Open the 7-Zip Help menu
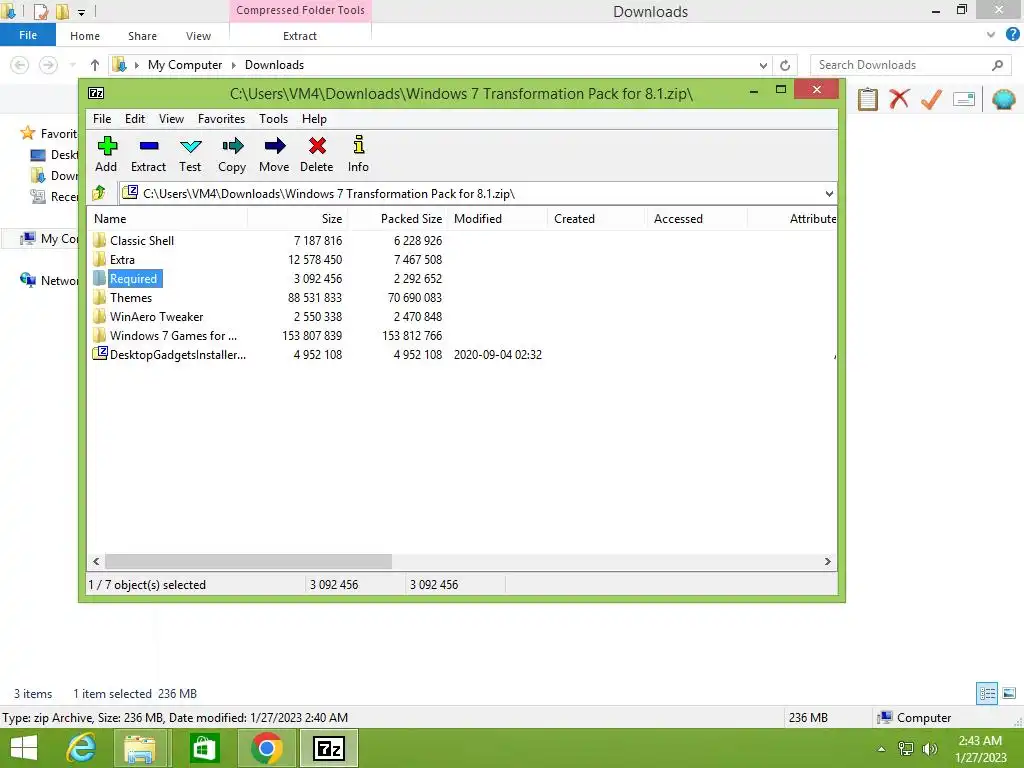 coord(314,119)
